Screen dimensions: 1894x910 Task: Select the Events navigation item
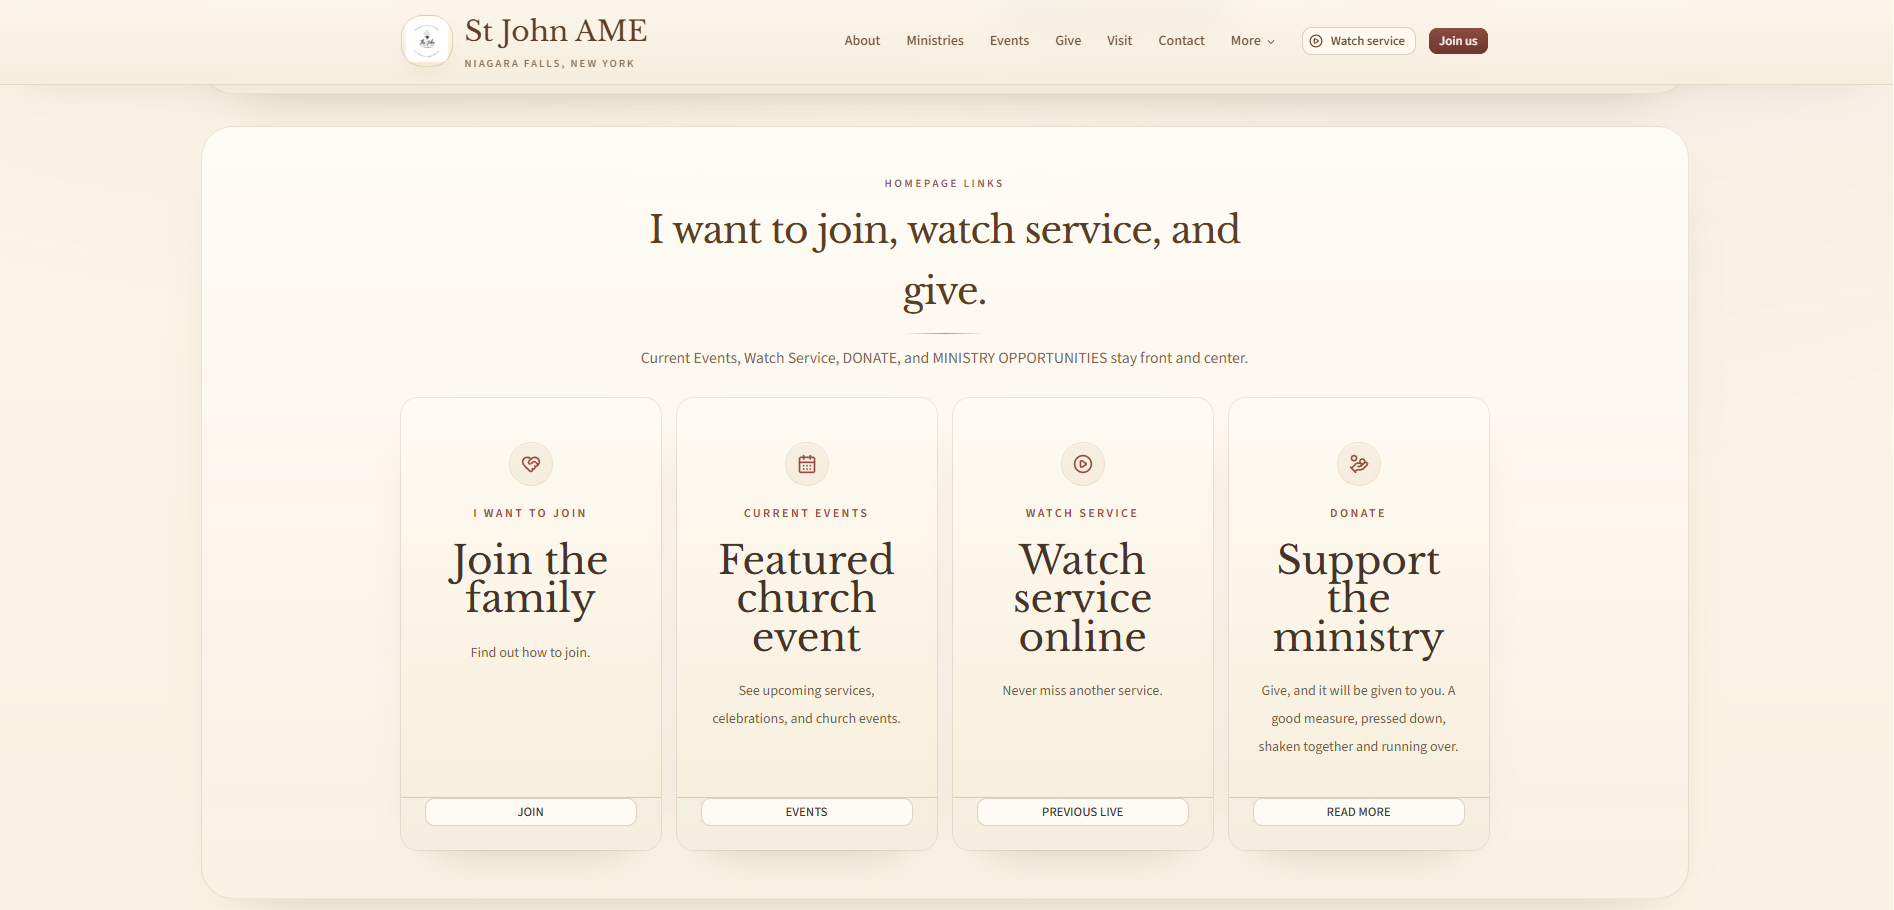[1009, 41]
